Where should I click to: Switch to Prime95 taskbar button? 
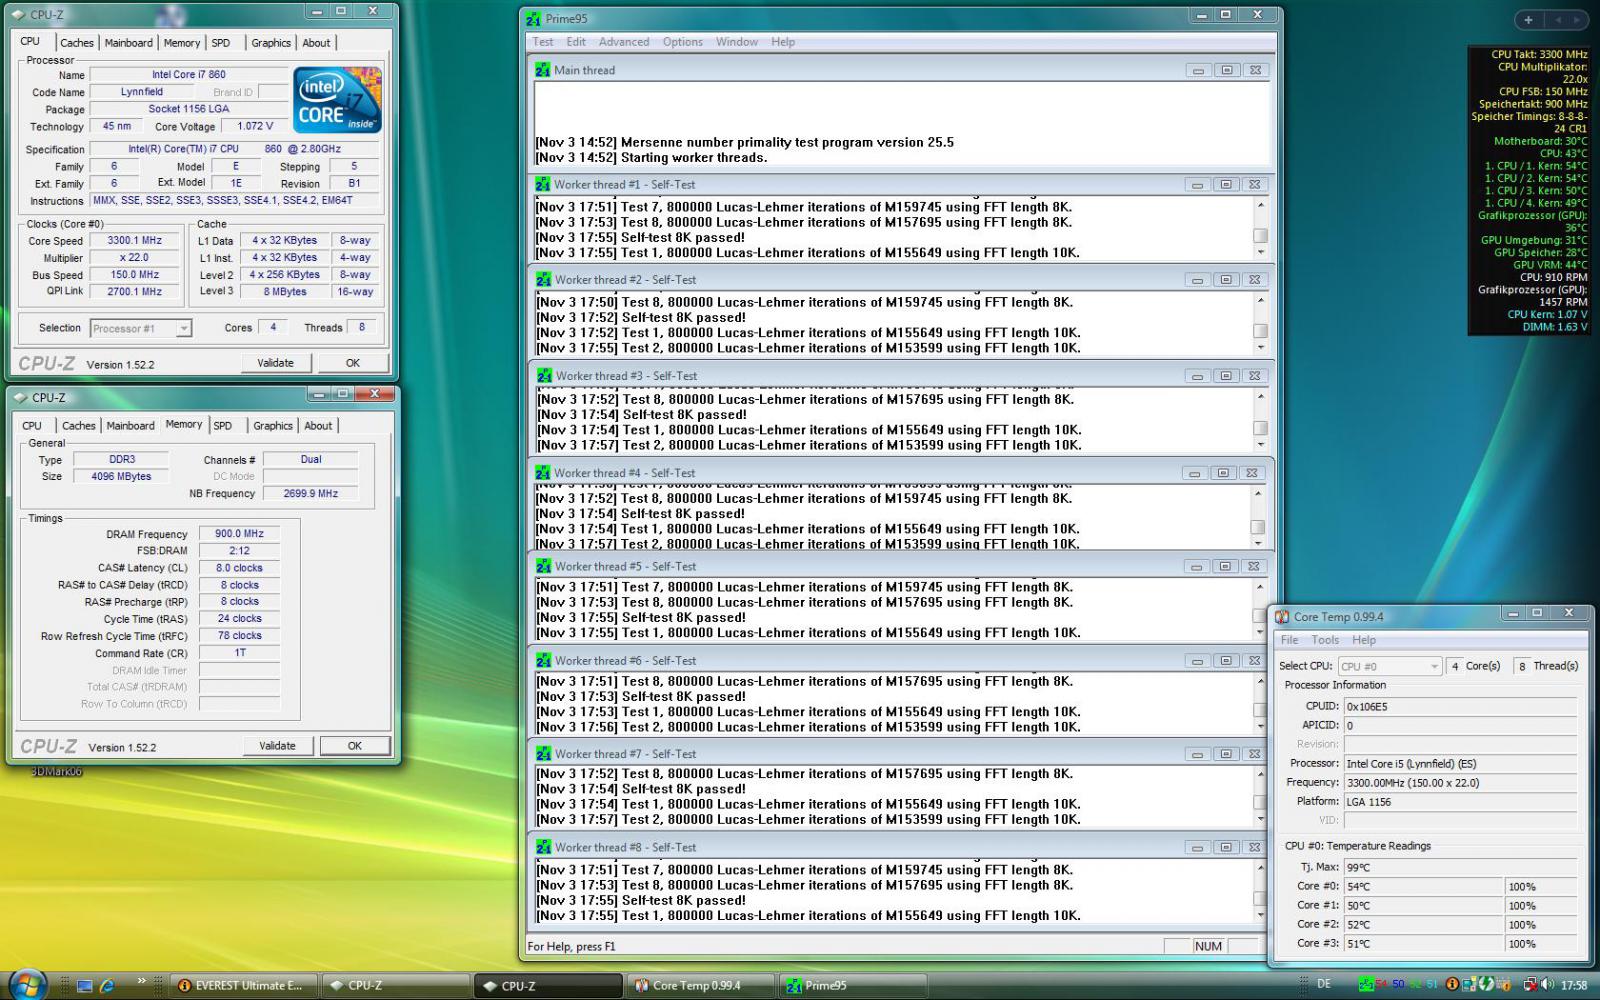[x=853, y=986]
